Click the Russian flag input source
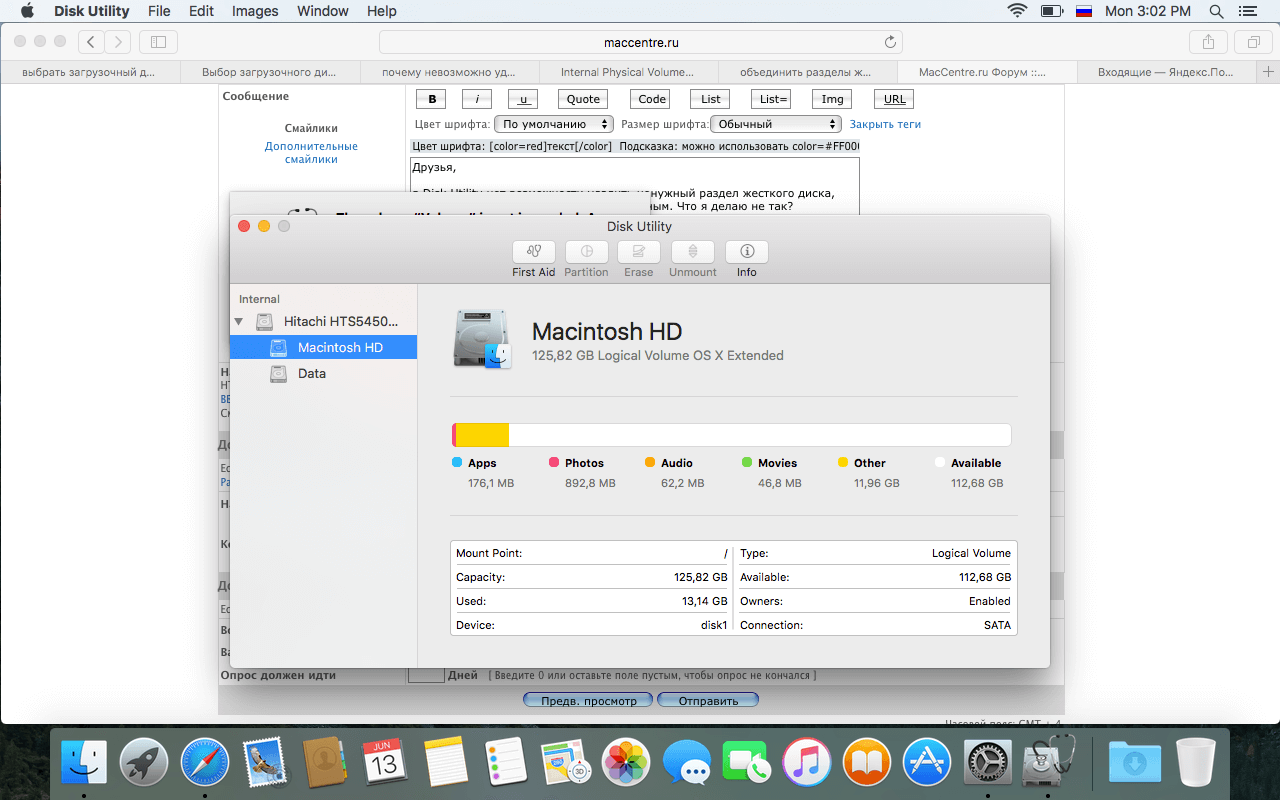 (1084, 11)
